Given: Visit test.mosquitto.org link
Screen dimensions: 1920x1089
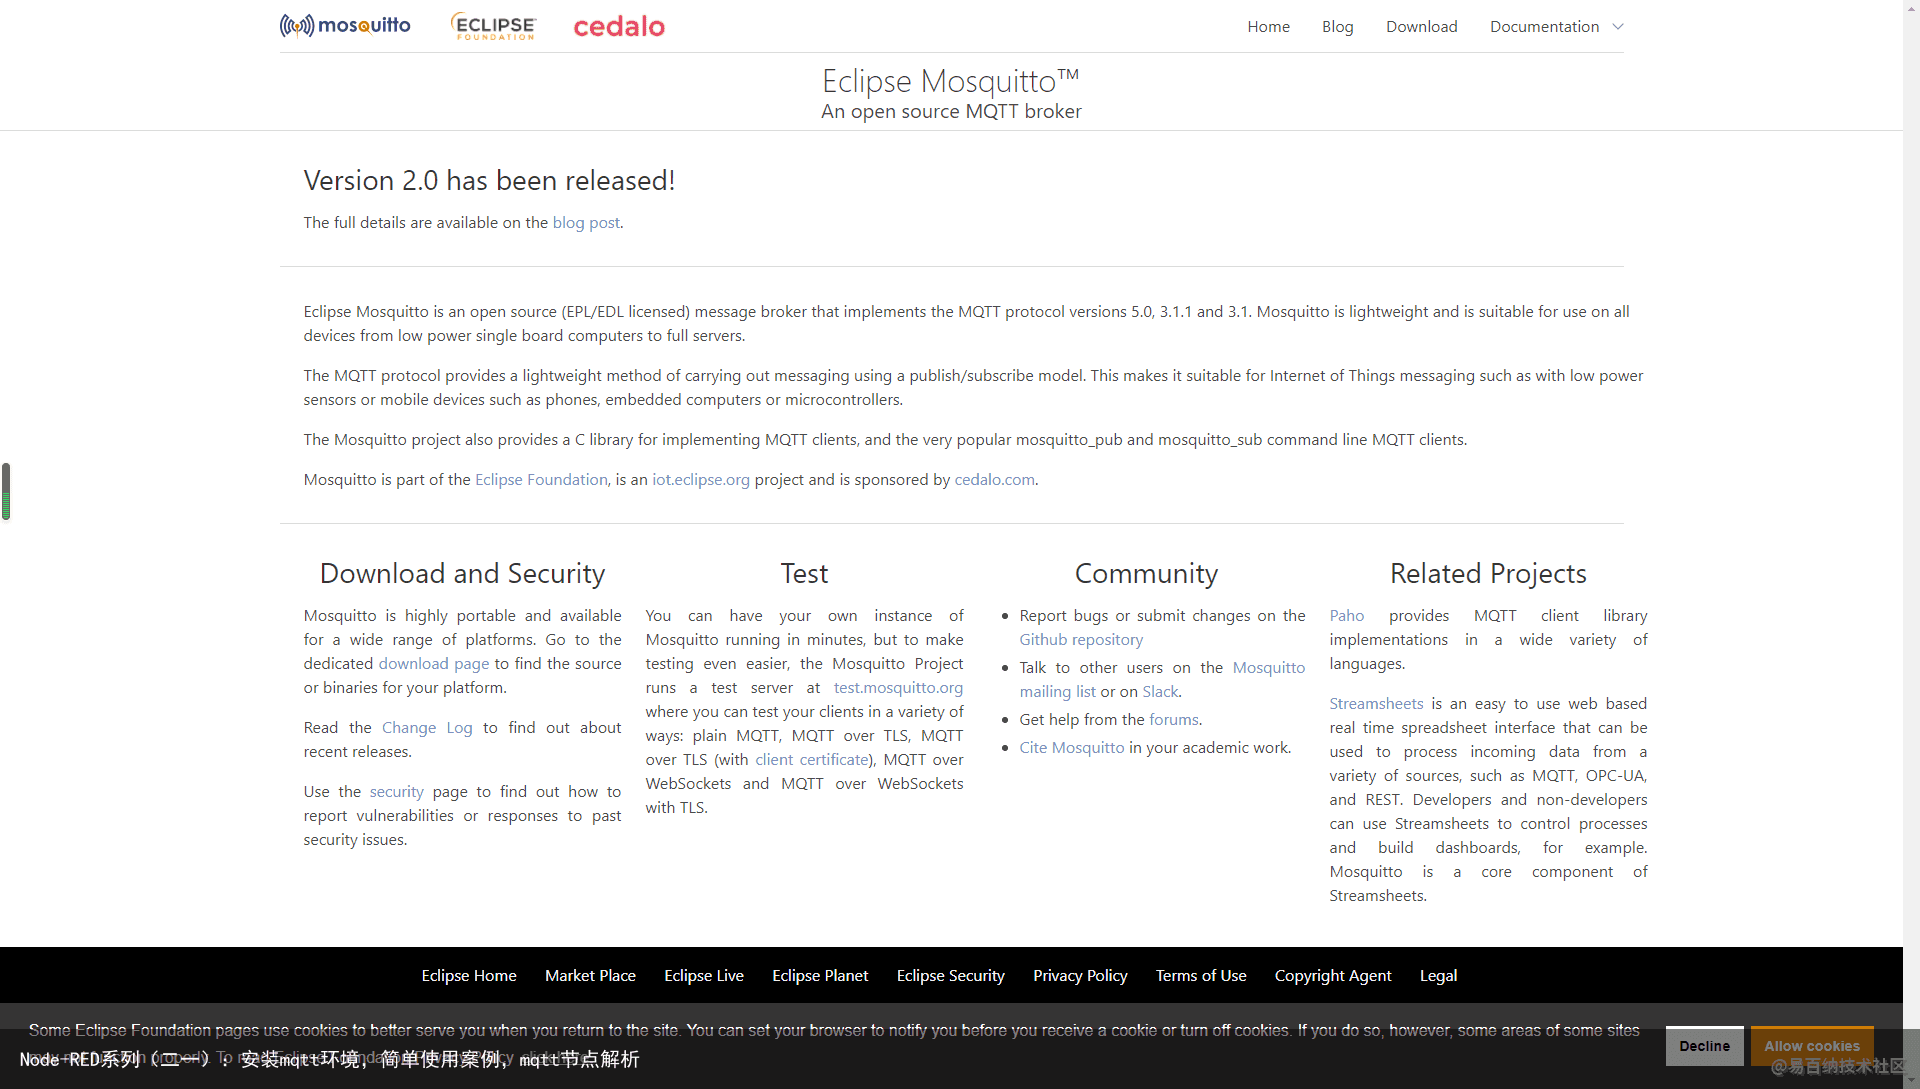Looking at the screenshot, I should pyautogui.click(x=898, y=687).
